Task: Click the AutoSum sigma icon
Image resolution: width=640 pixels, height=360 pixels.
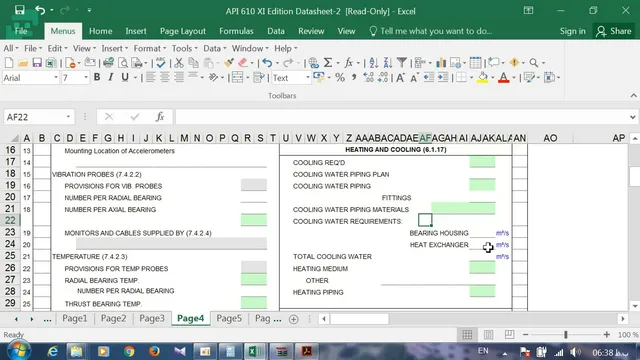Action: coord(328,62)
